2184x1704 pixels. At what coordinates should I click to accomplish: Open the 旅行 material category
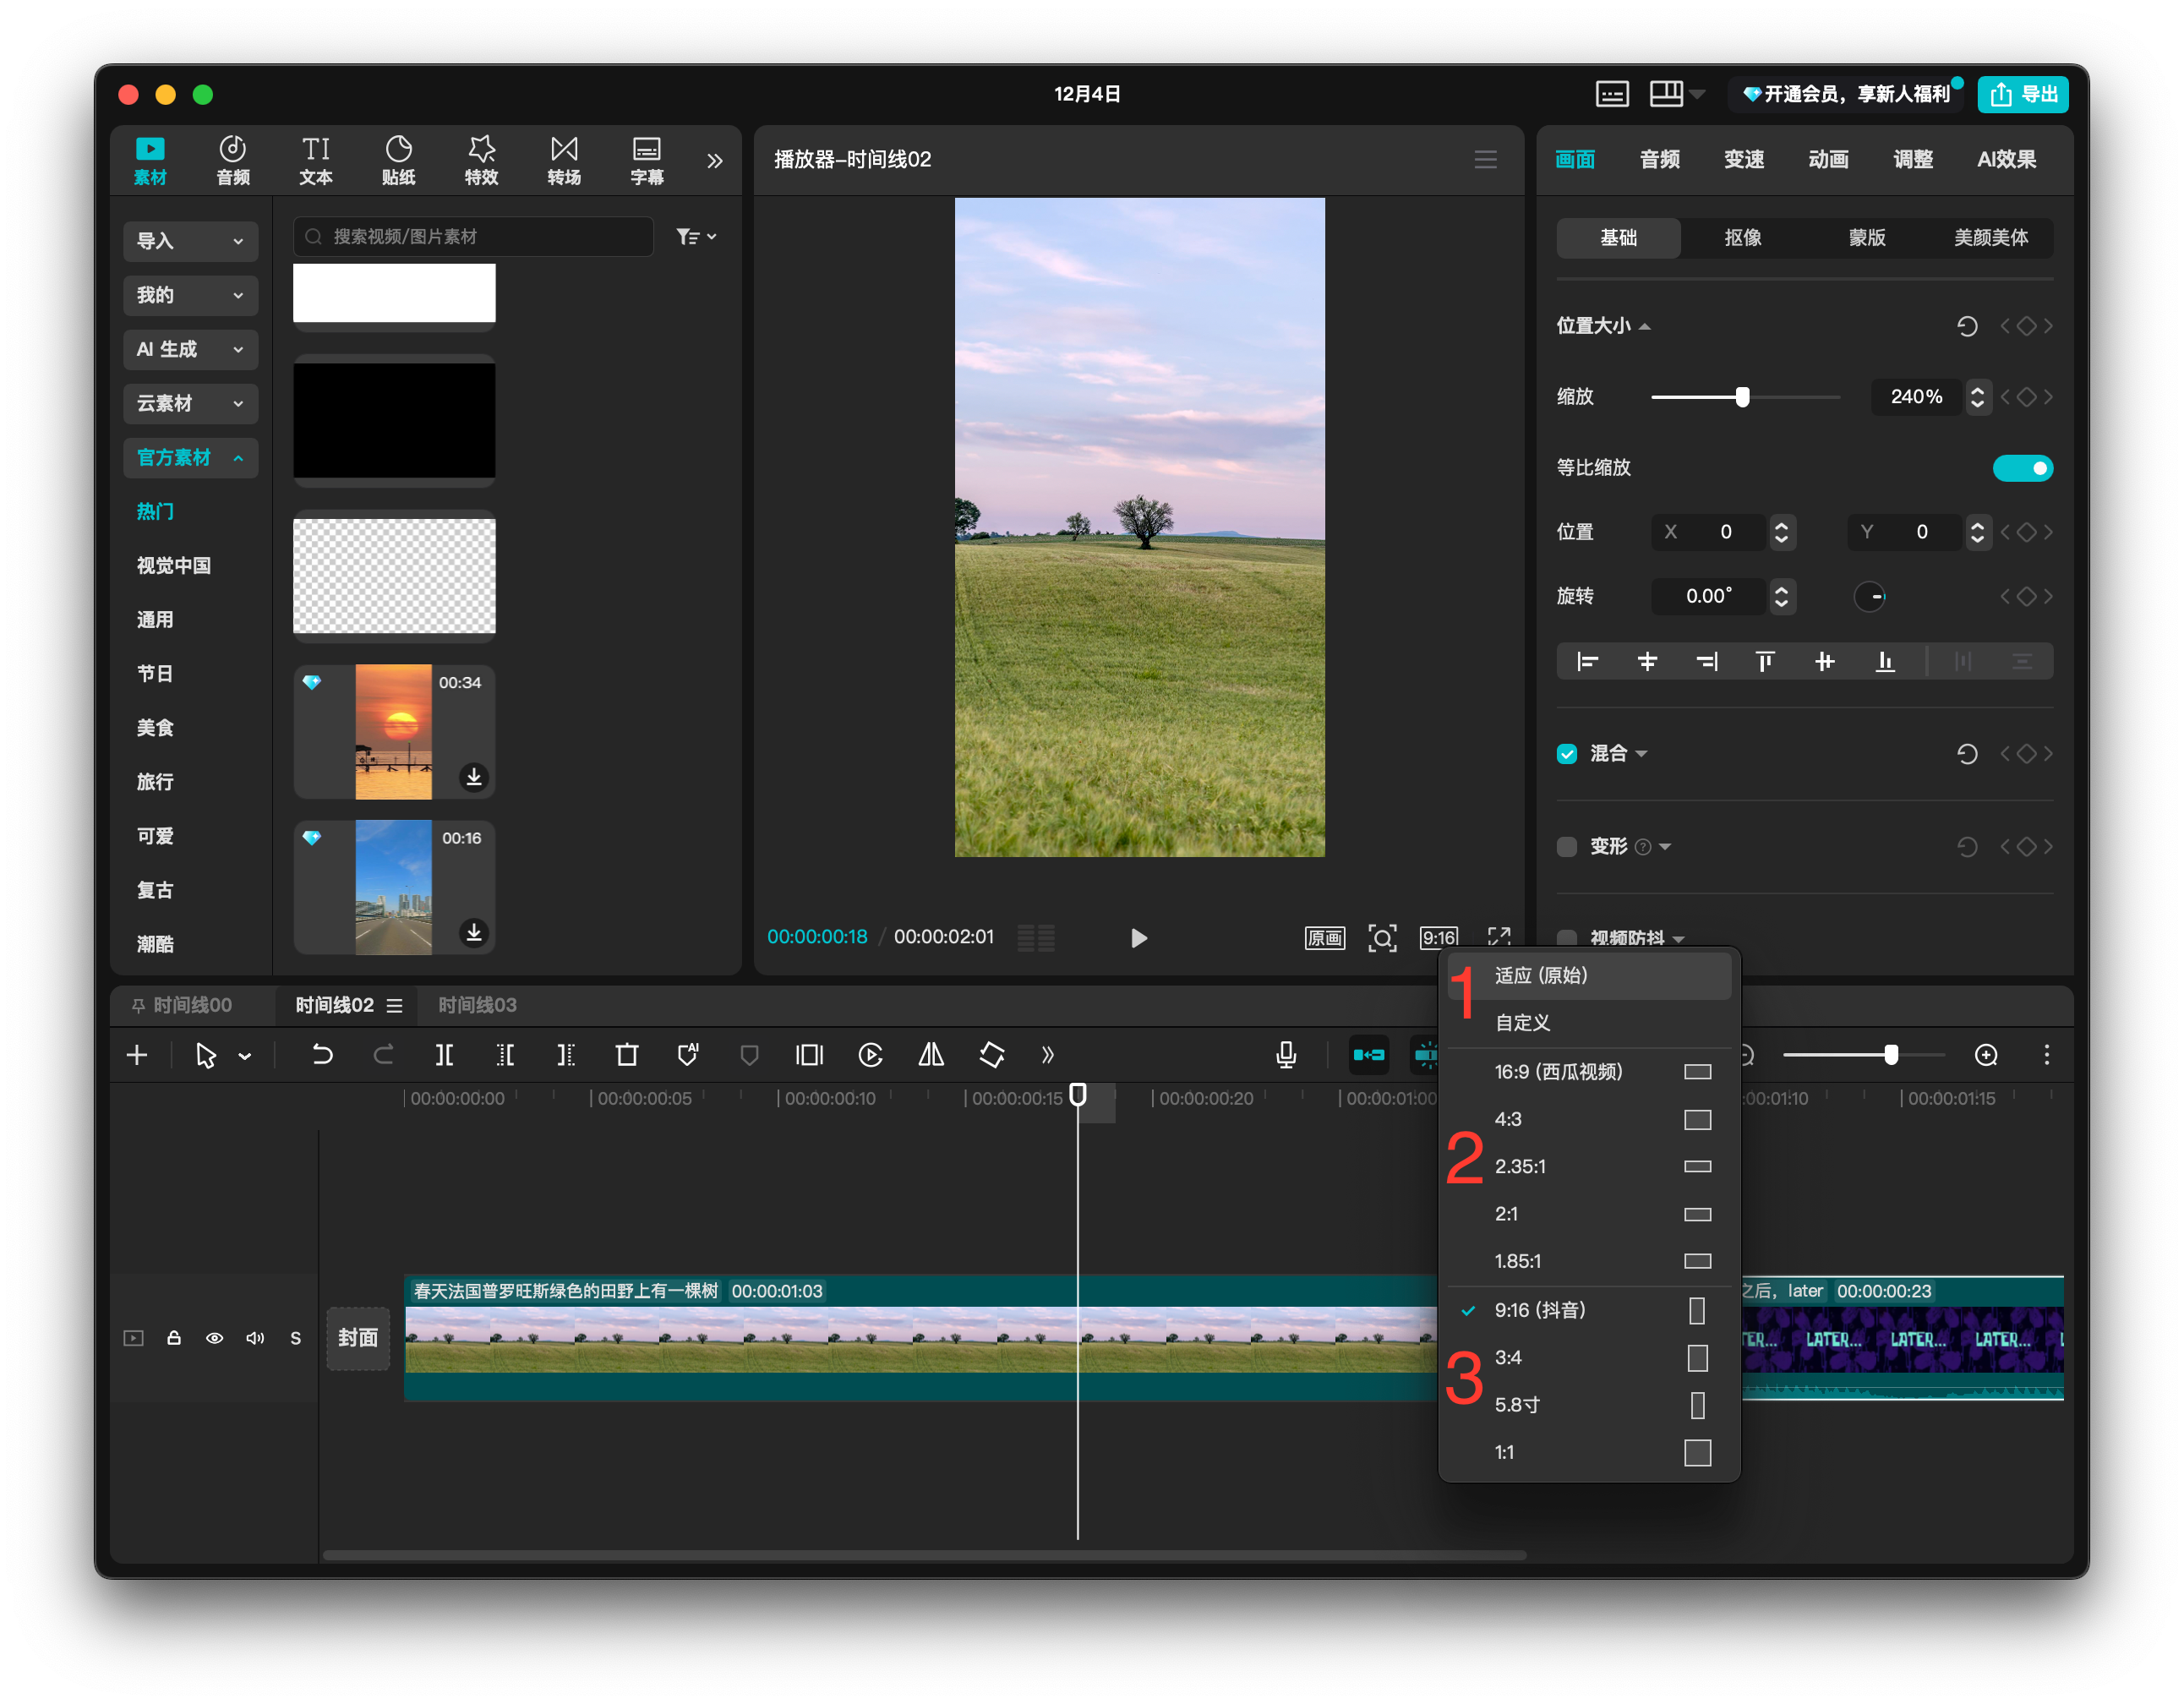[x=155, y=782]
